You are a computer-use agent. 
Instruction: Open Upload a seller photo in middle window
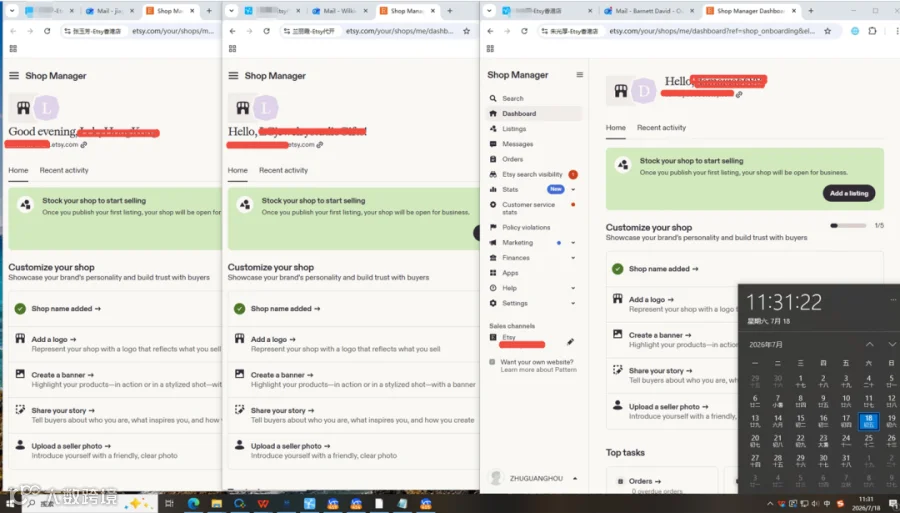click(290, 446)
